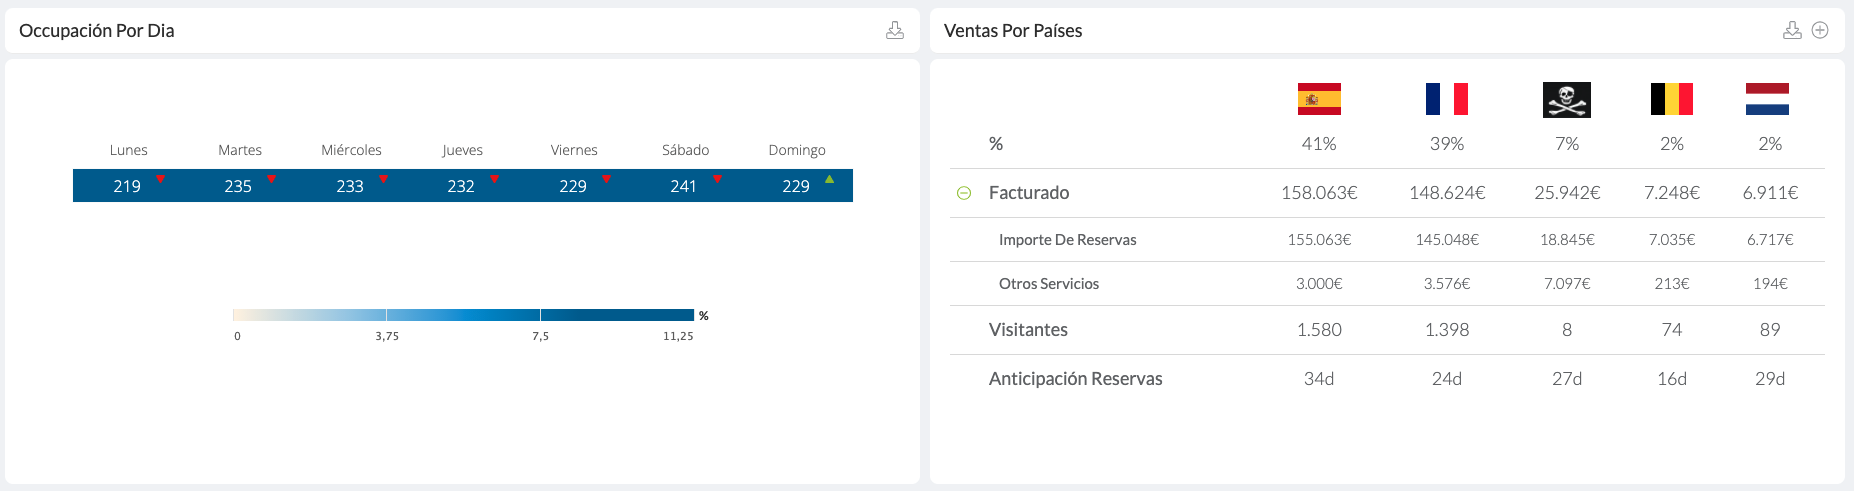The image size is (1854, 491).
Task: Select the Belgium flag column
Action: tap(1672, 99)
